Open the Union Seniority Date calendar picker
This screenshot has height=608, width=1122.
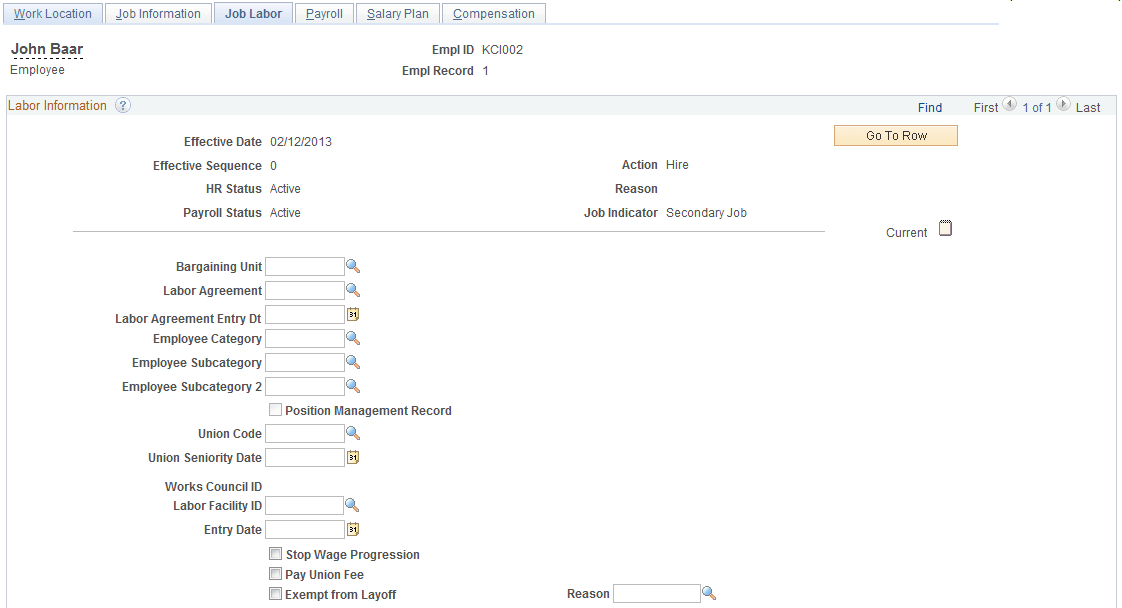click(352, 457)
